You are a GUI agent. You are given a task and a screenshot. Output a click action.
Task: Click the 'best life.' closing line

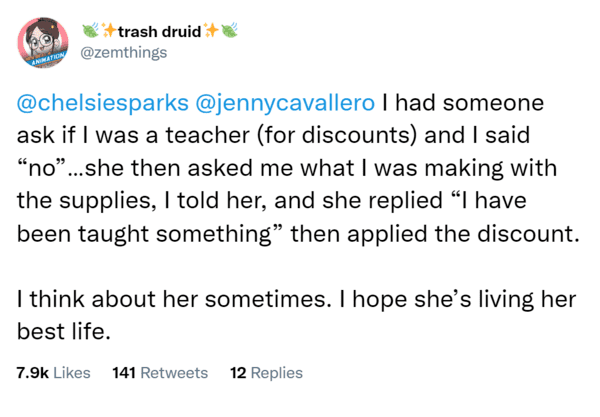[64, 331]
